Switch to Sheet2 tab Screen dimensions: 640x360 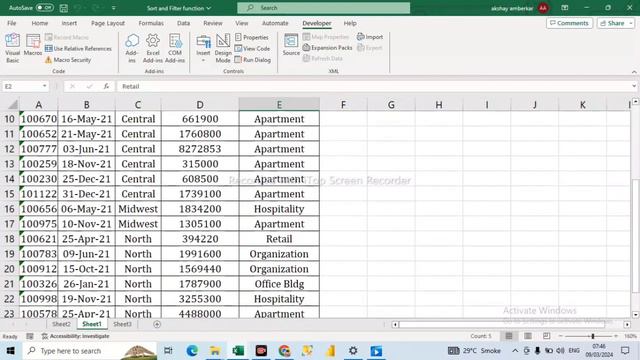(x=61, y=324)
